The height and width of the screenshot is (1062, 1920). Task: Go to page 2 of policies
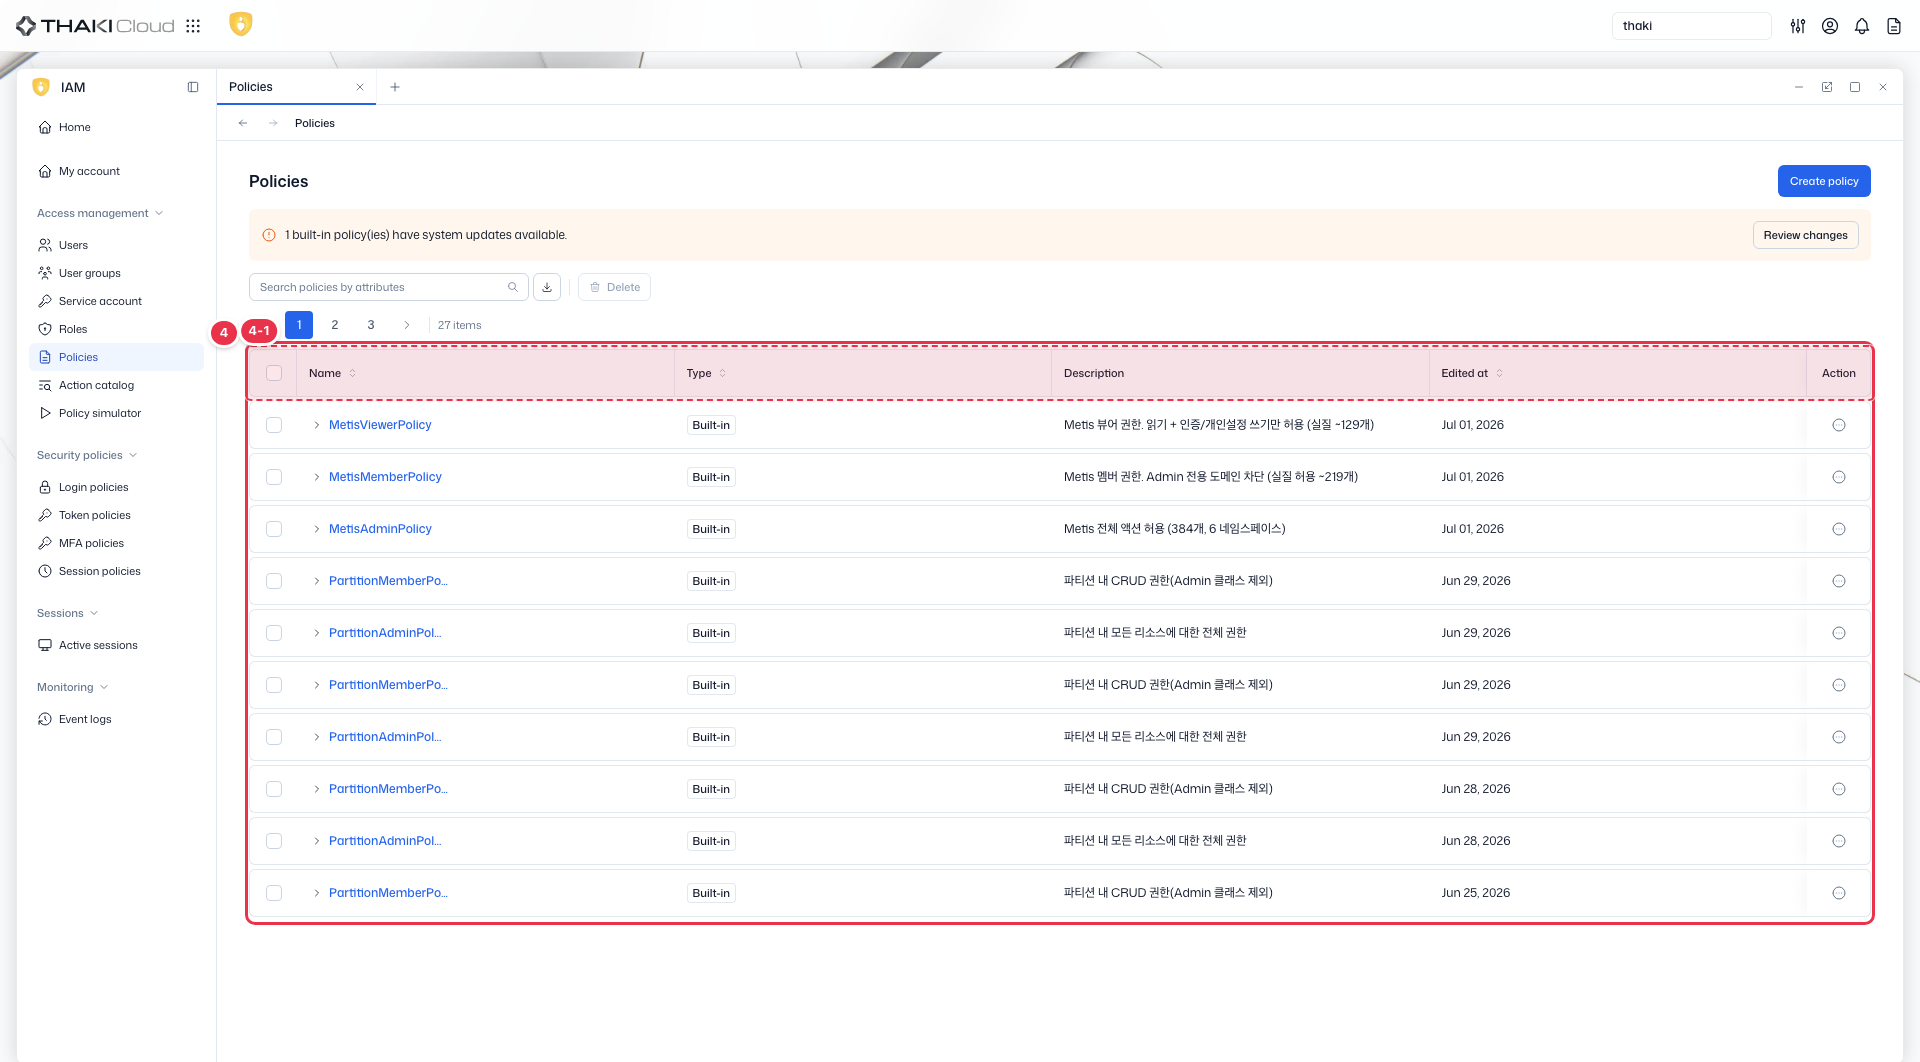pos(335,325)
